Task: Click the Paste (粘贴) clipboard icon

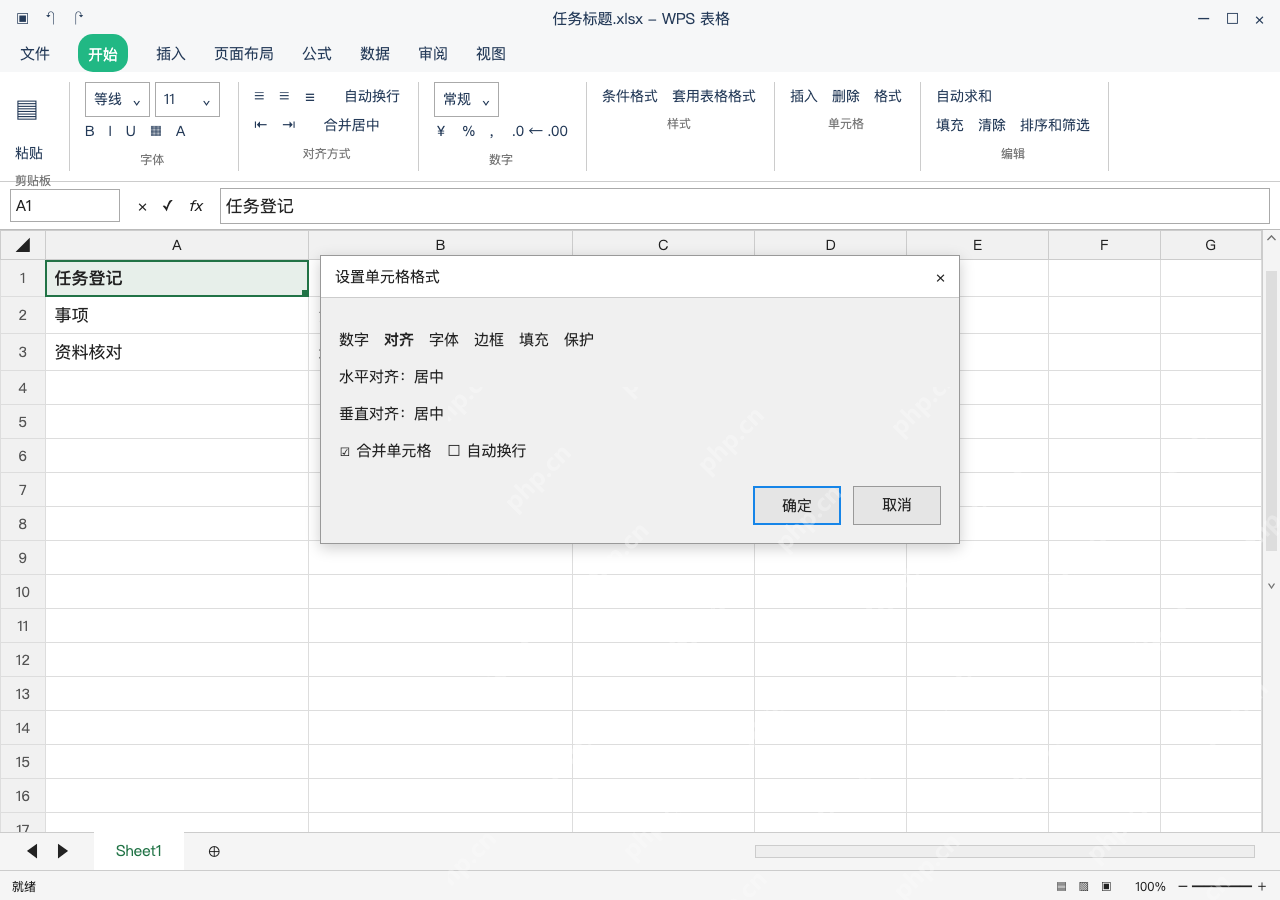Action: tap(27, 110)
